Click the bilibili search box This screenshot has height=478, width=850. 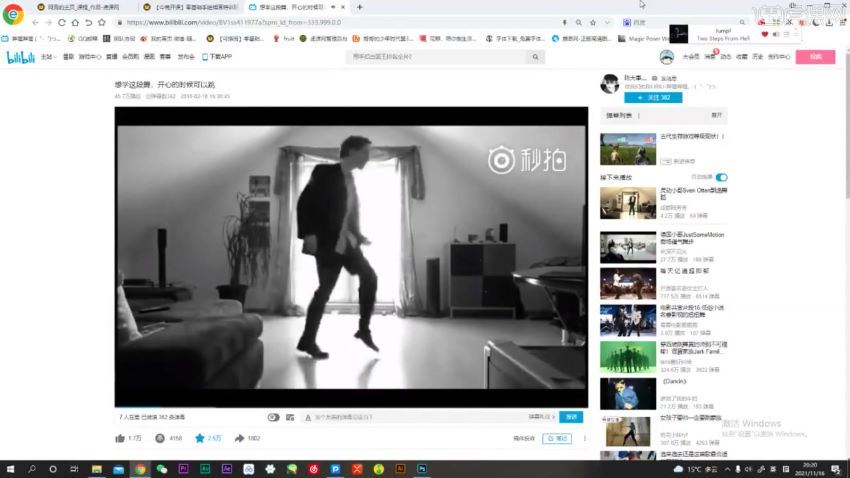[437, 57]
